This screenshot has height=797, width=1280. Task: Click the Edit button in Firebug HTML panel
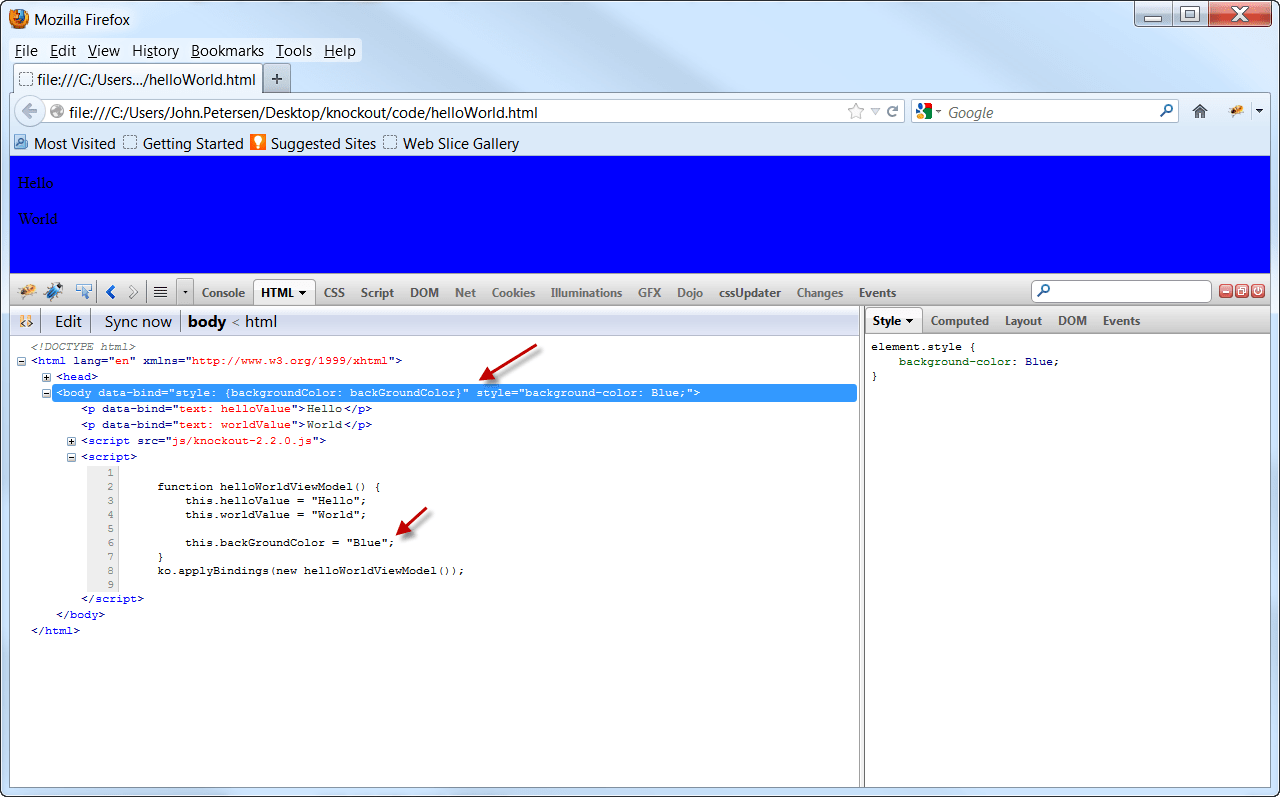[66, 321]
